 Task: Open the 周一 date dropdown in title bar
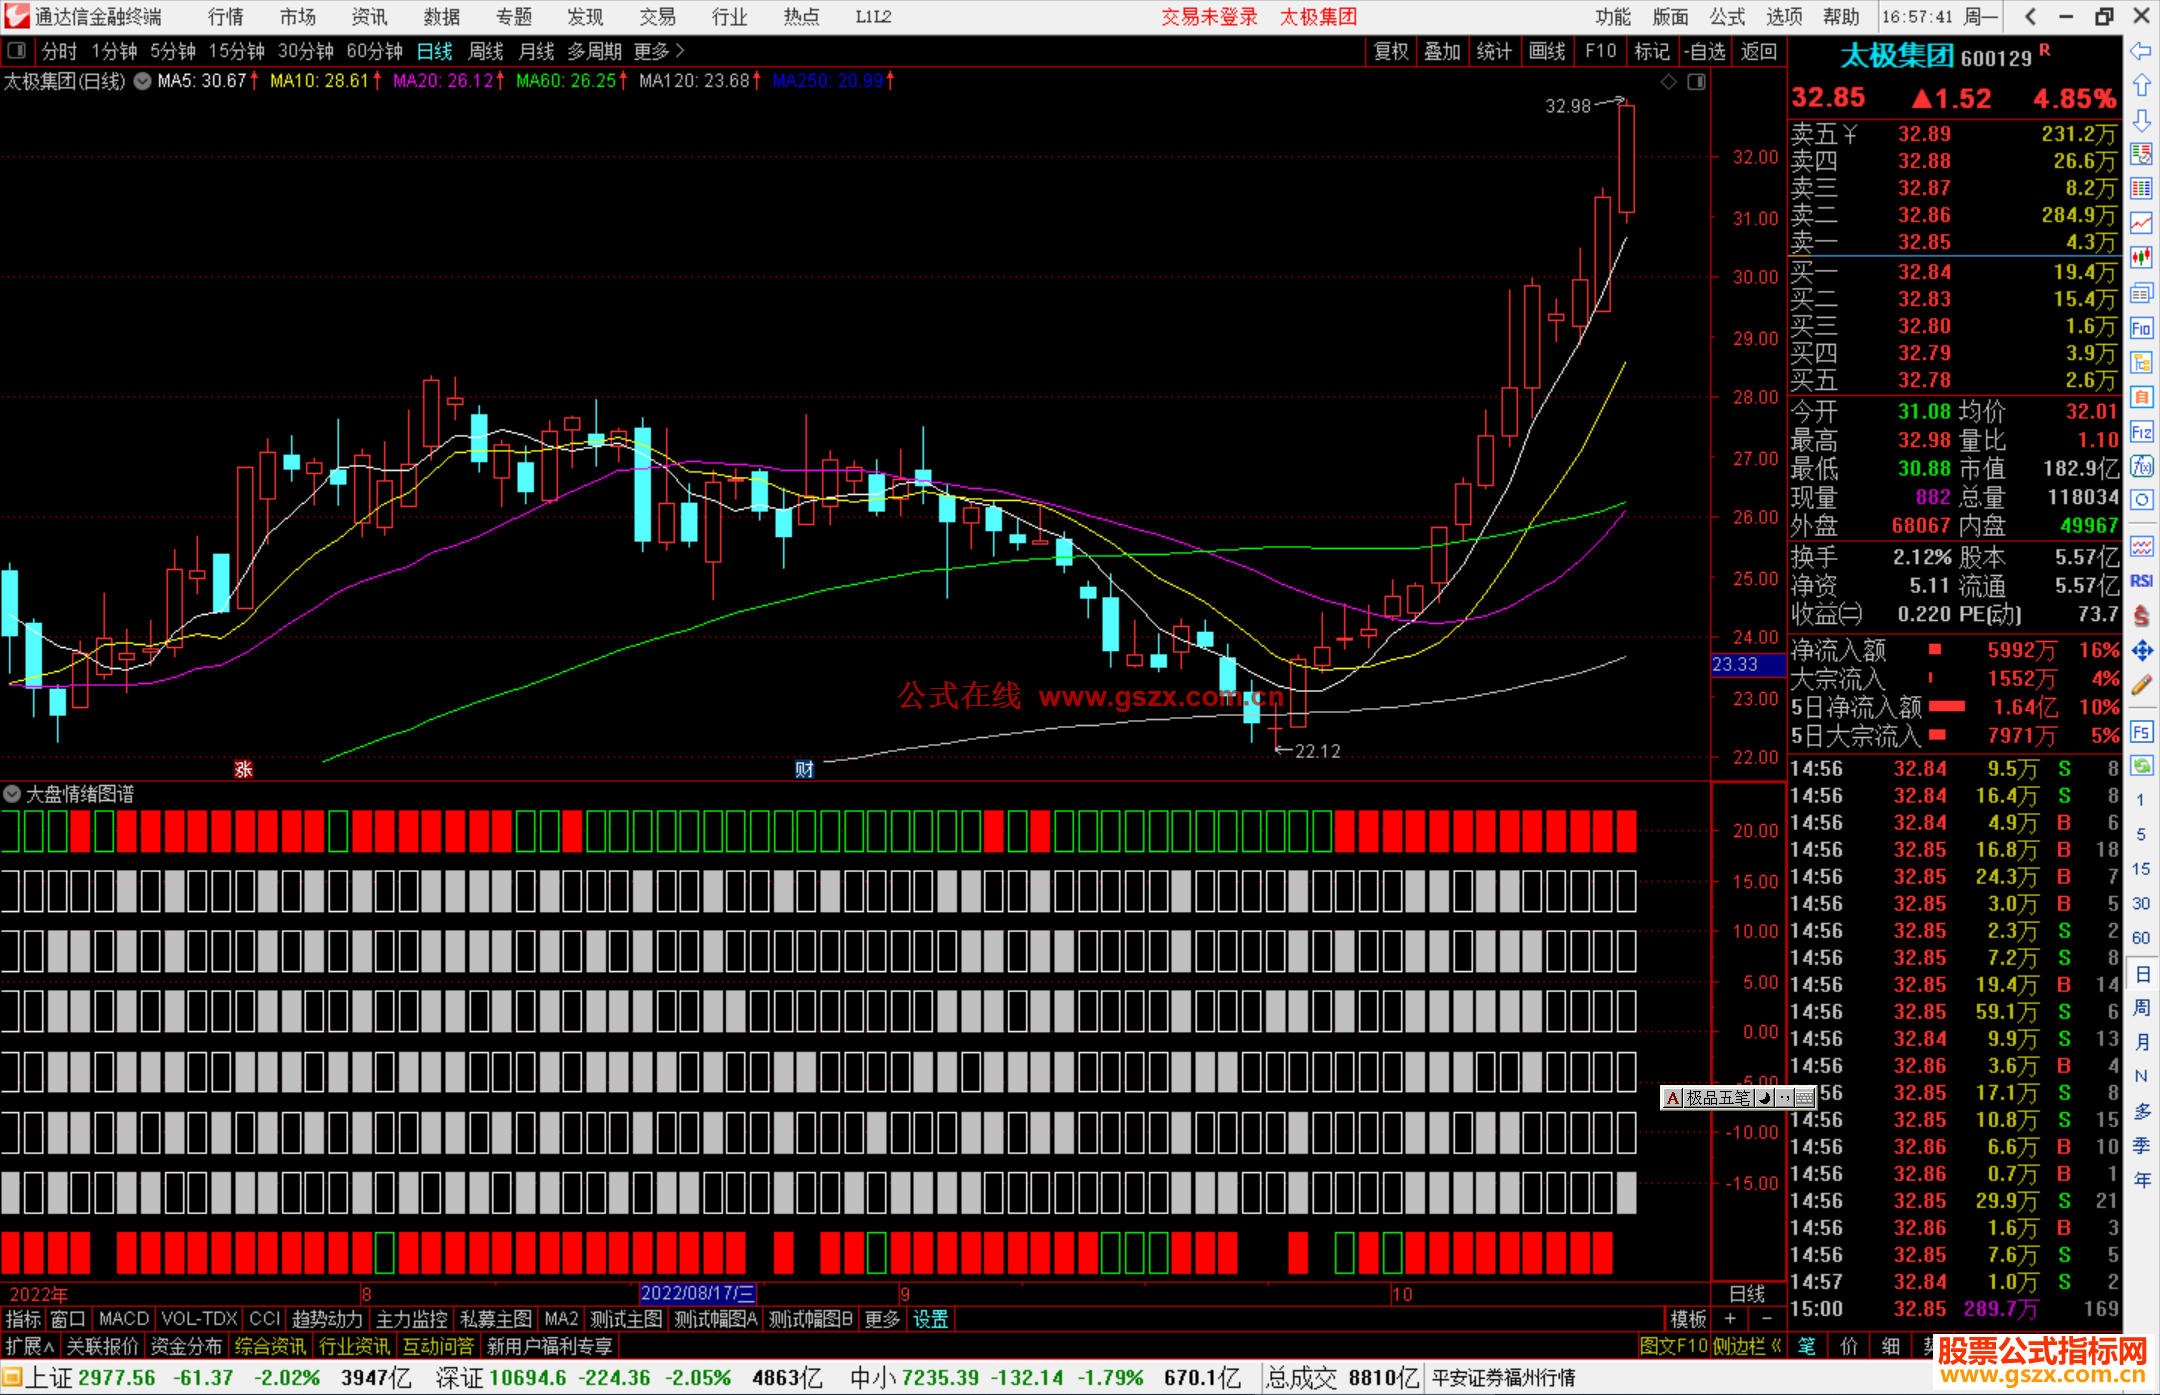coord(1981,17)
